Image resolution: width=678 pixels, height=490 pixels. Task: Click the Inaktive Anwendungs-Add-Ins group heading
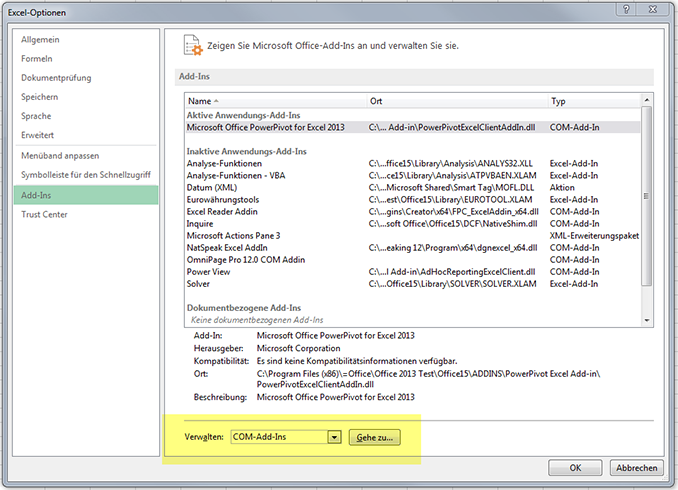click(246, 151)
